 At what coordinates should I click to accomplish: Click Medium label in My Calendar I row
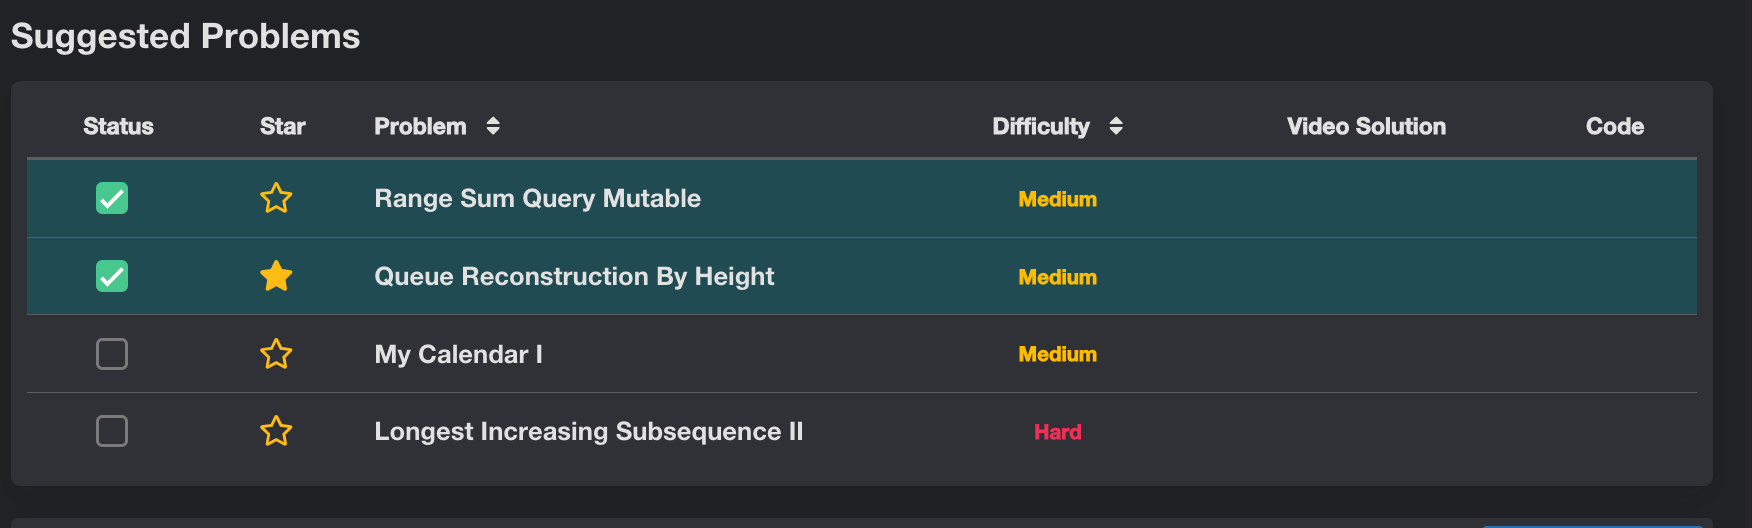1057,354
